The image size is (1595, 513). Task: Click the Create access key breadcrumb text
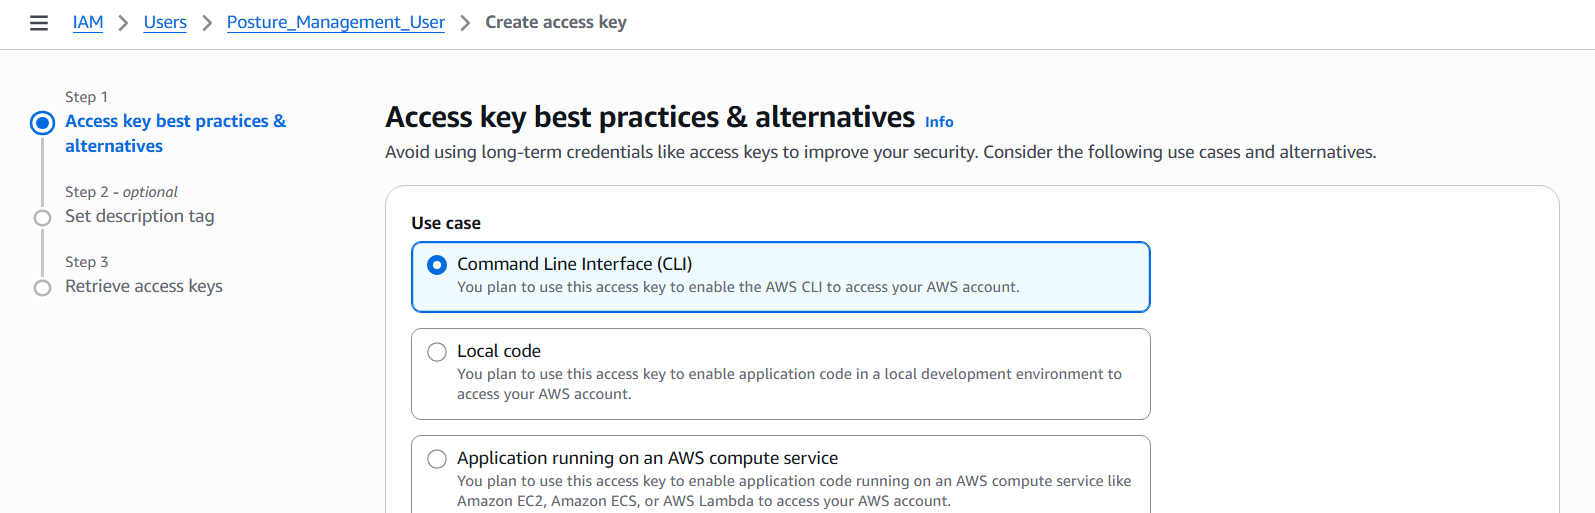556,22
